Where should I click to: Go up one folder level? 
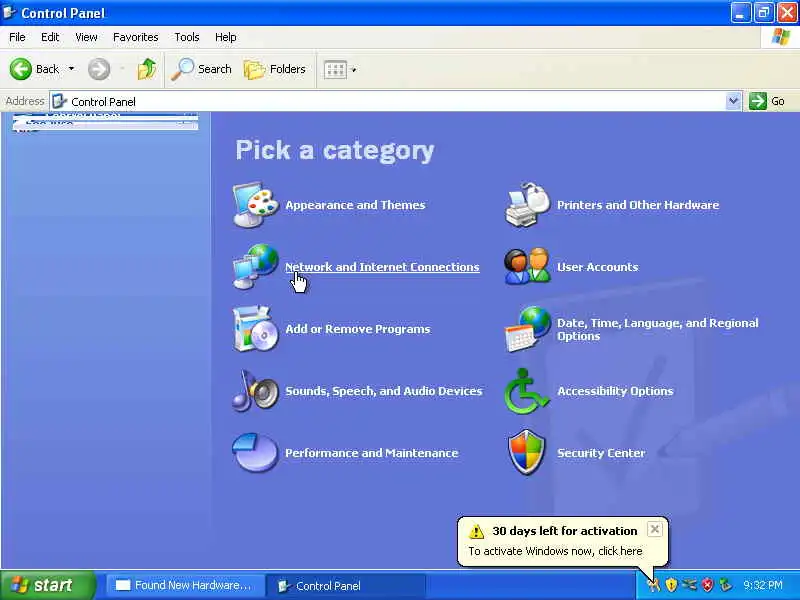tap(147, 69)
